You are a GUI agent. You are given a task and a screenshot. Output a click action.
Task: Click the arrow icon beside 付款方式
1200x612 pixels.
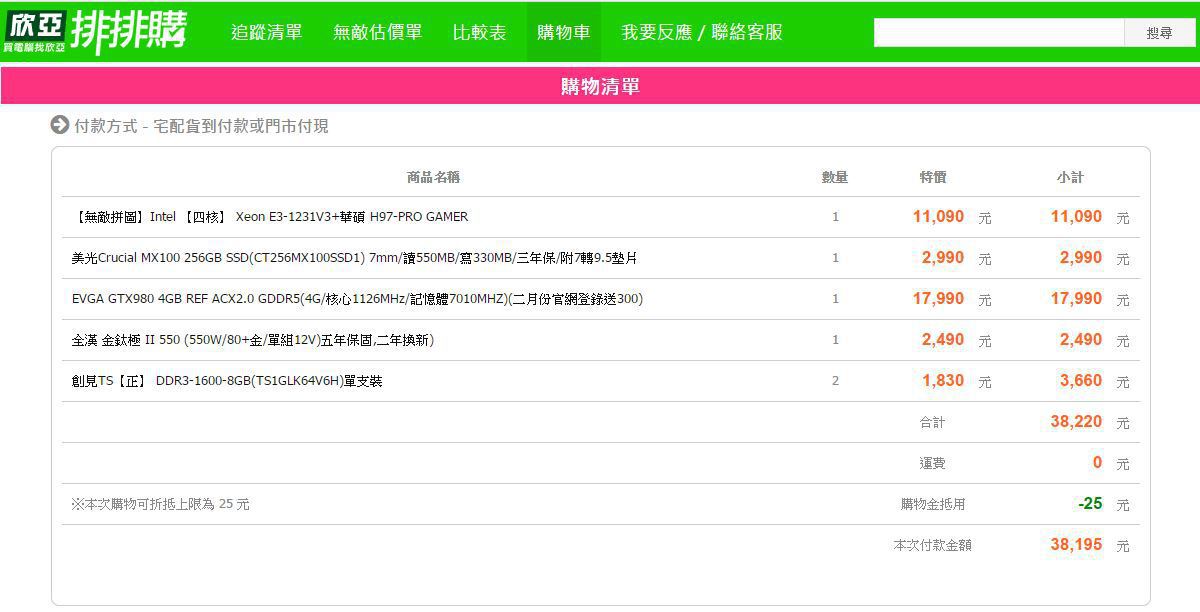(60, 125)
